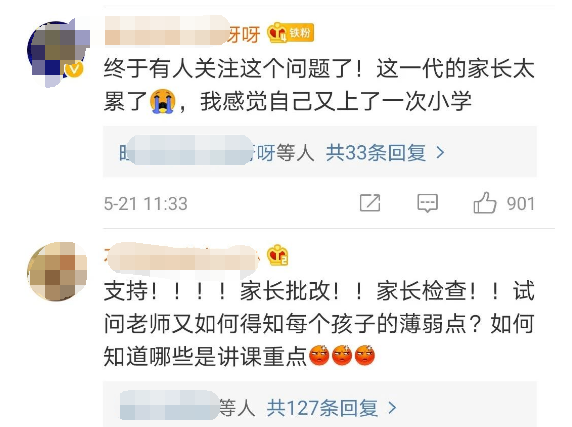
Task: Tap the yellow V verification badge
Action: [74, 69]
